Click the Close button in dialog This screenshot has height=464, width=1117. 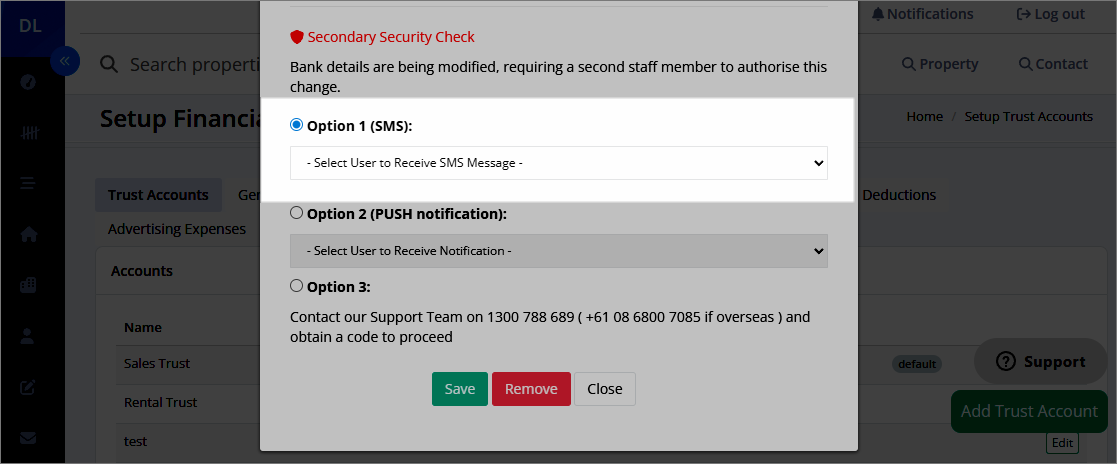click(605, 389)
